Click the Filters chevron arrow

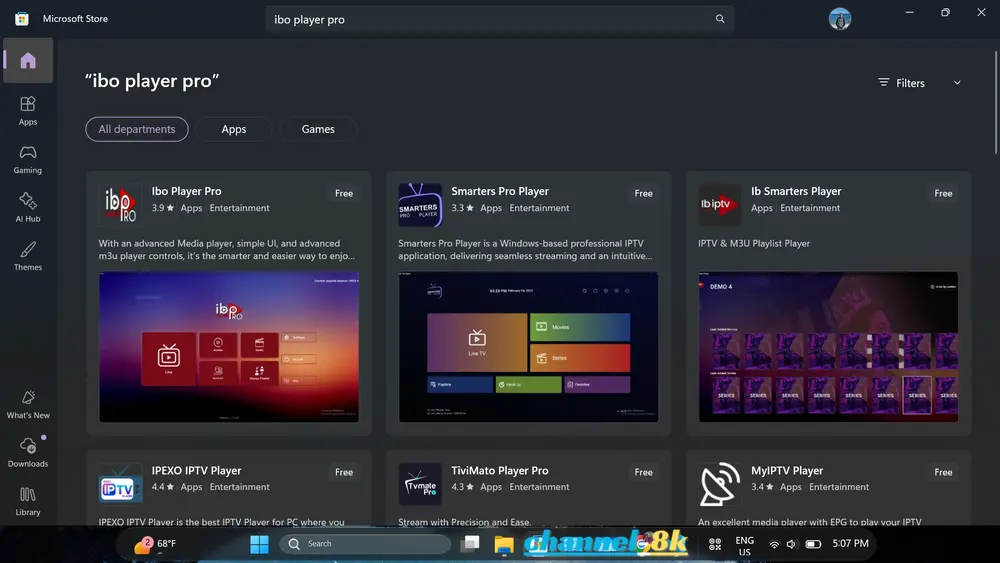click(x=957, y=83)
